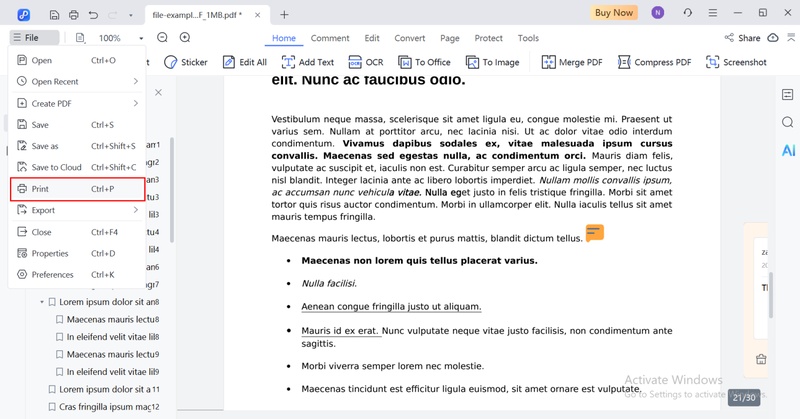Select the Sticker tool

point(186,62)
